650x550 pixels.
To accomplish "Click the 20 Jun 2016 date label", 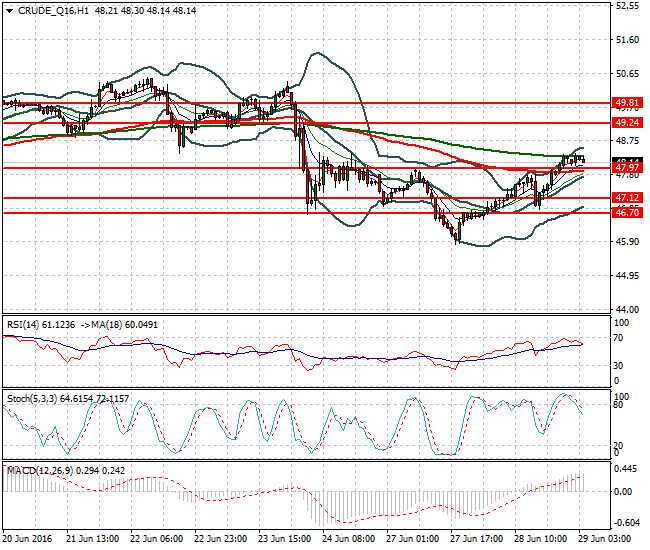I will coord(27,539).
